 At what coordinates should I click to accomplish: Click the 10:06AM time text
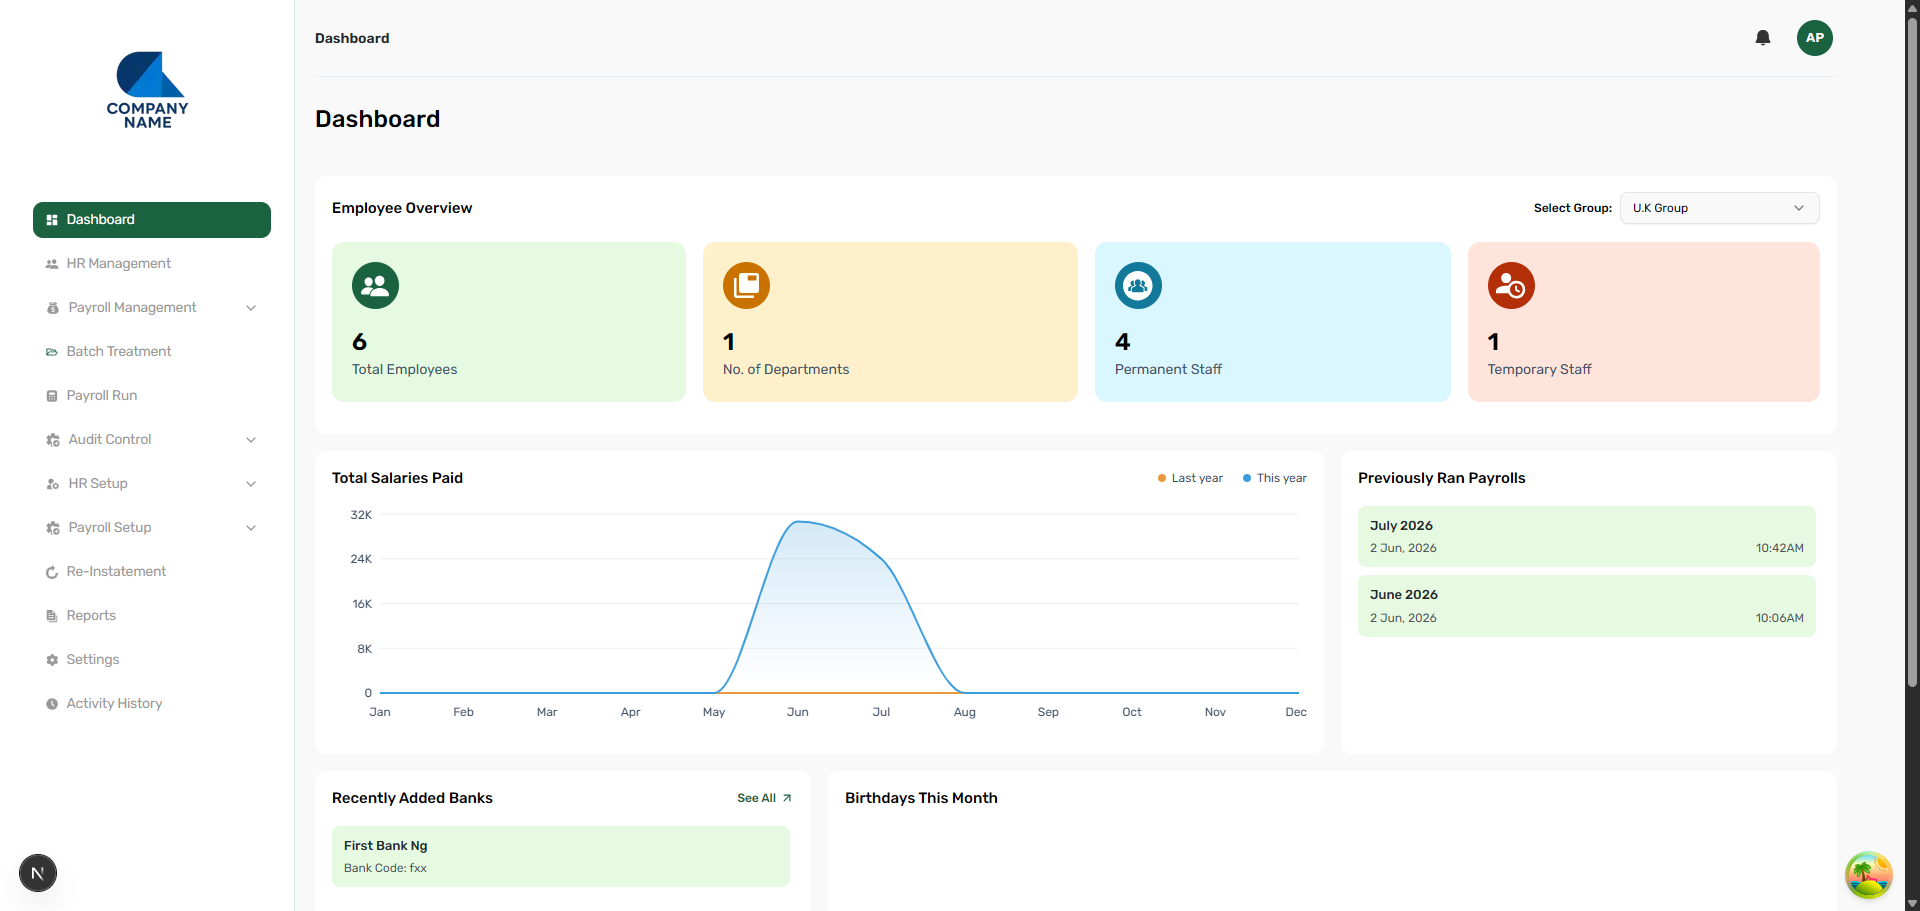(x=1779, y=618)
